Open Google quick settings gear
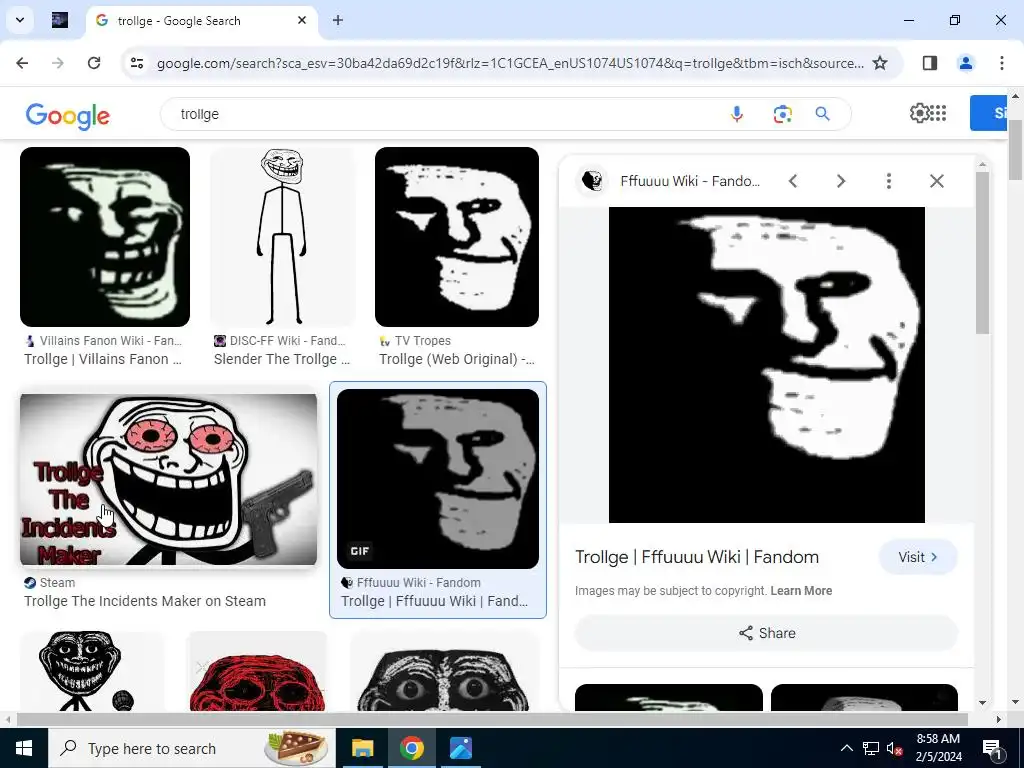 pyautogui.click(x=919, y=113)
